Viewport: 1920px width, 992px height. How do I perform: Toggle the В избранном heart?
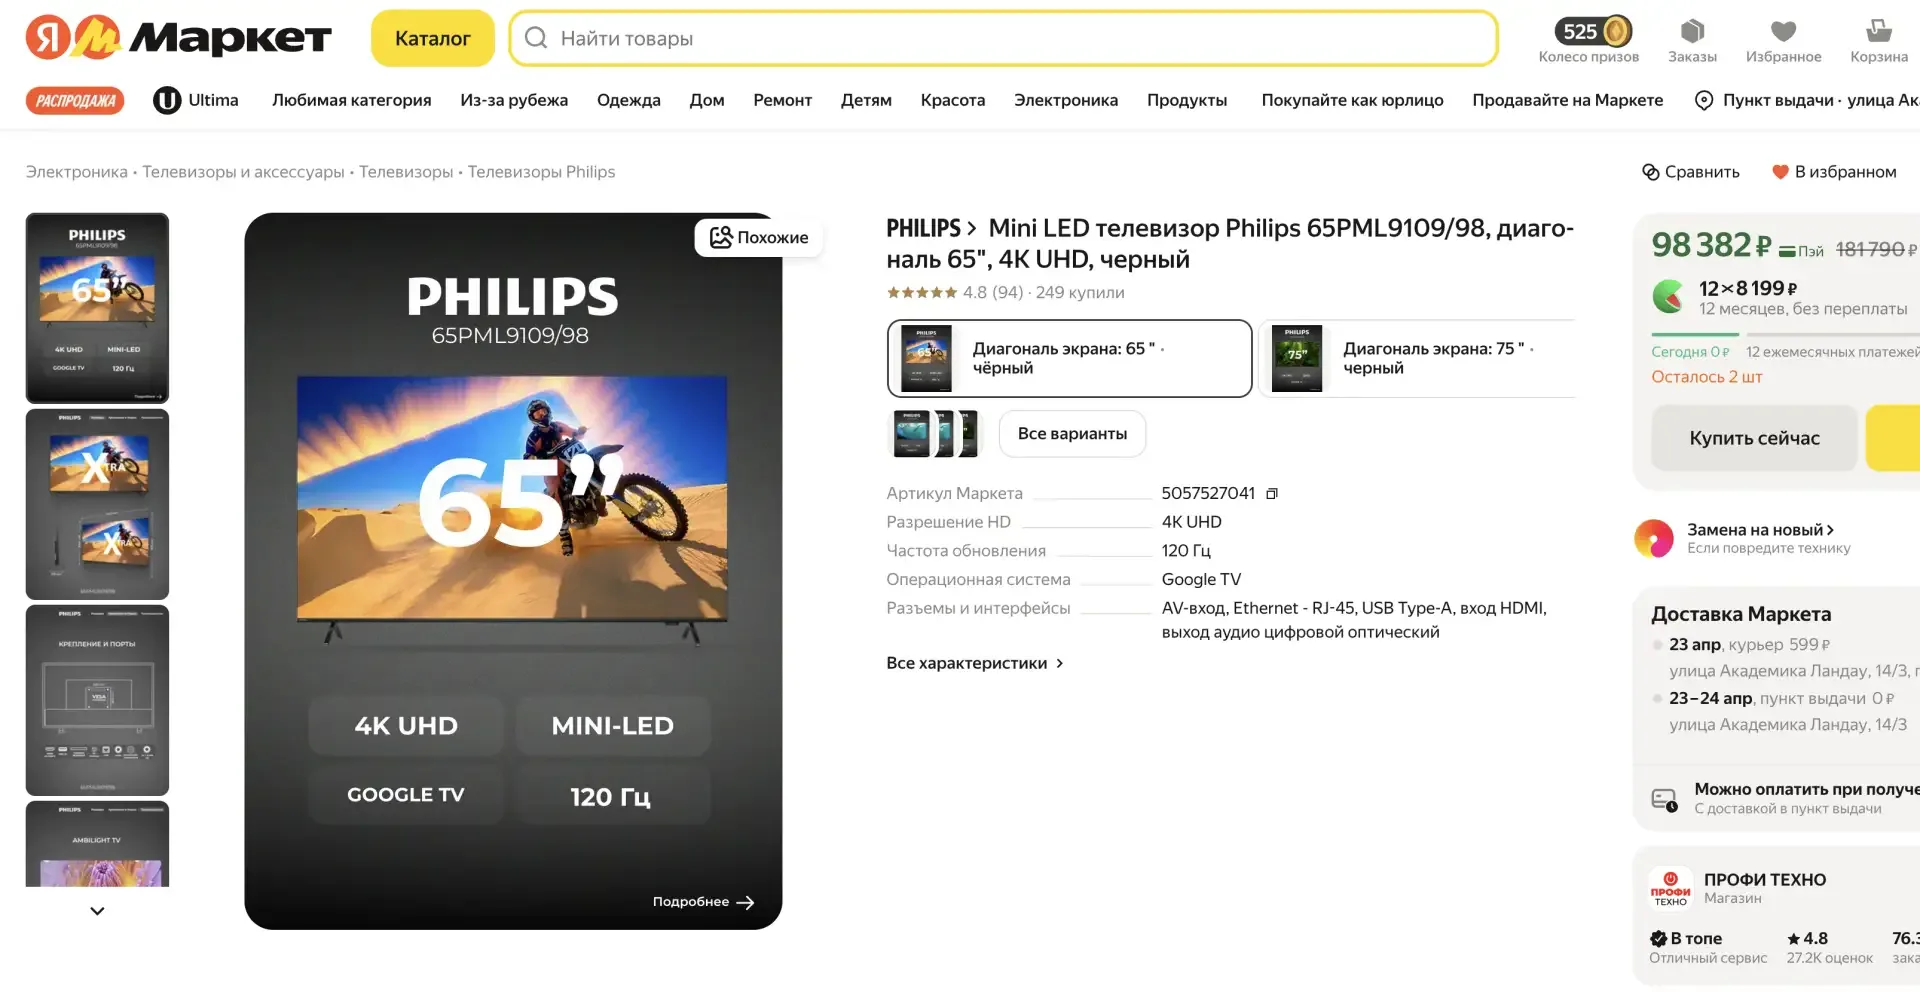[x=1780, y=172]
